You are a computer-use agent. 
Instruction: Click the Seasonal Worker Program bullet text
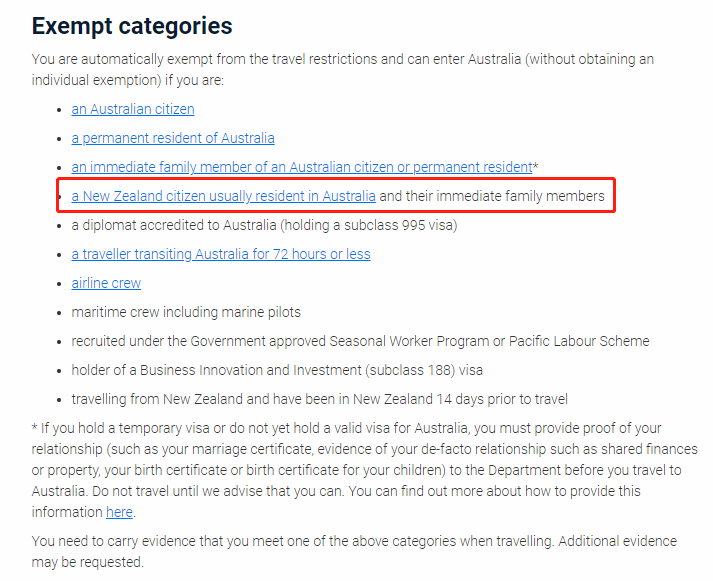click(360, 341)
